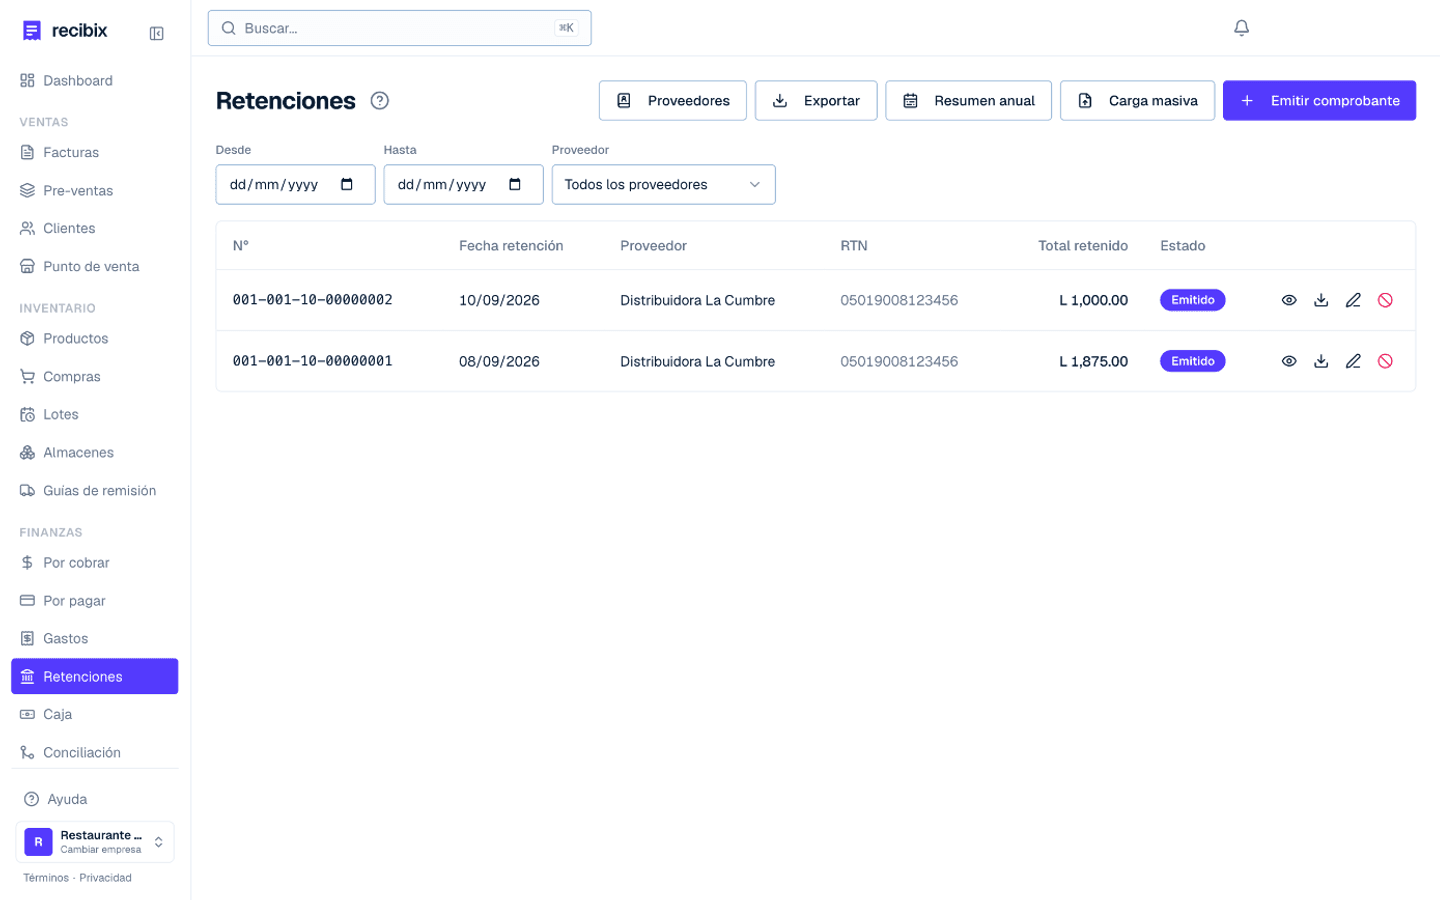Void retention 001-001-10-00000002
This screenshot has height=900, width=1440.
tap(1385, 300)
